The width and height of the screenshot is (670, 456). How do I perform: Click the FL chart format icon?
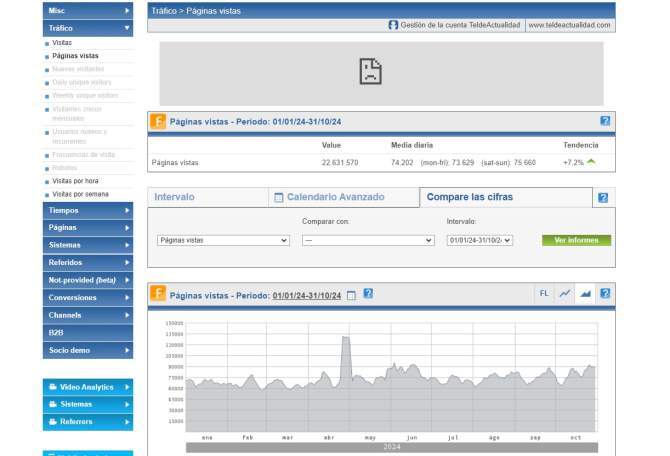click(x=544, y=294)
